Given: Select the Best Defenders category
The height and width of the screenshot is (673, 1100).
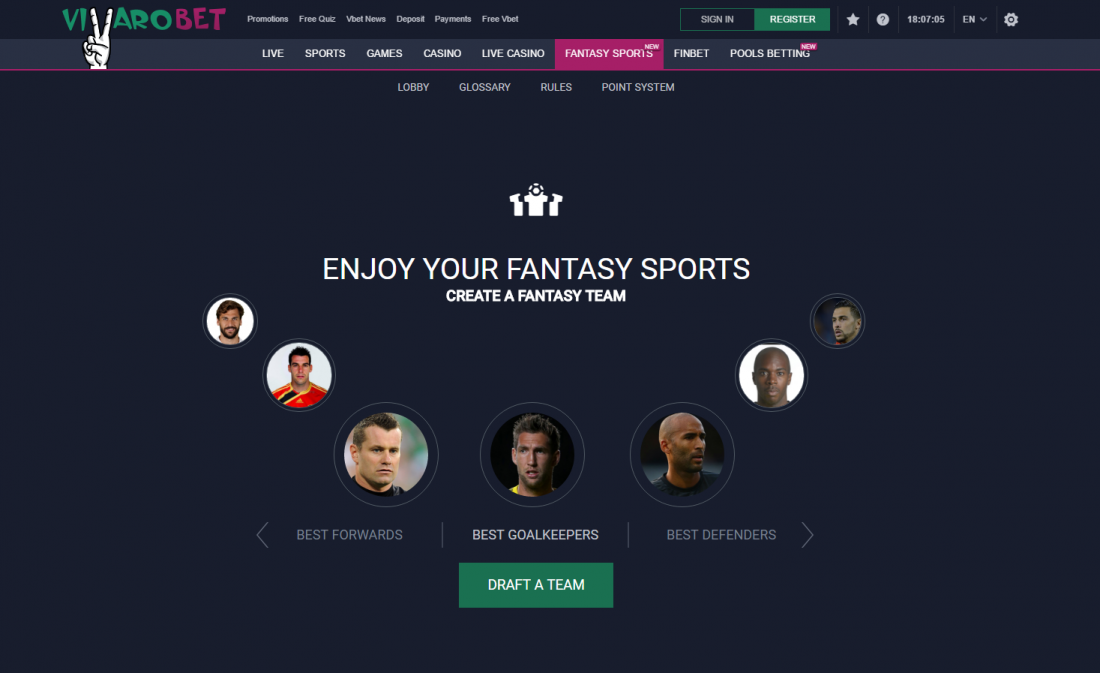Looking at the screenshot, I should point(721,535).
